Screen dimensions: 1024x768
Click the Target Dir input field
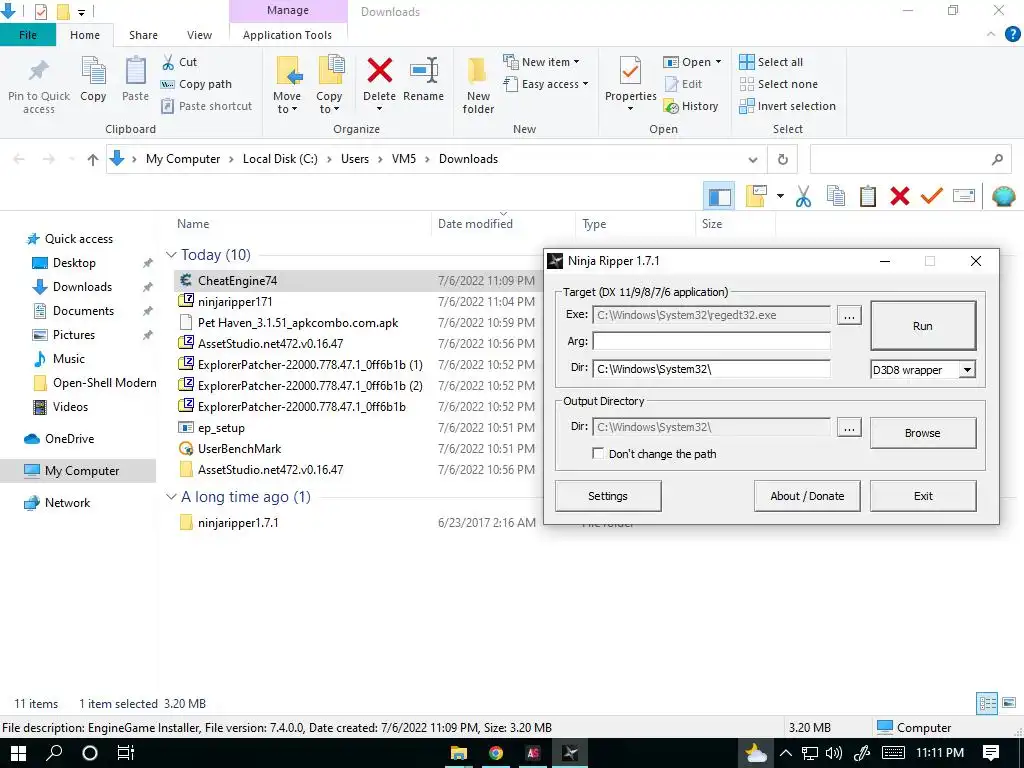click(711, 369)
